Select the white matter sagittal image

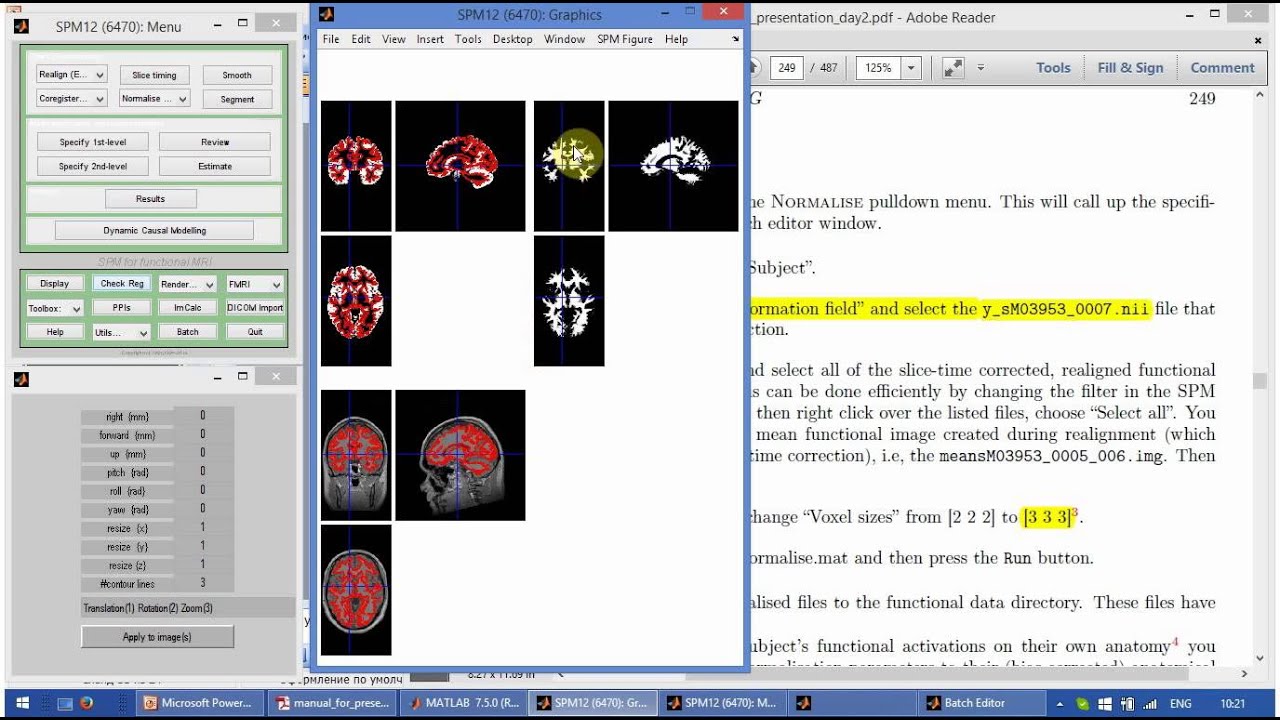point(673,166)
